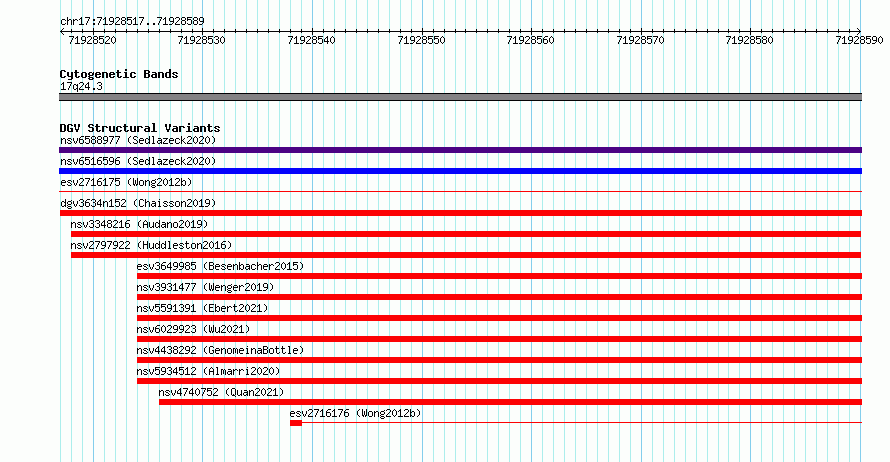
Task: Click chr17:71928517..71928589 region label
Action: click(132, 21)
